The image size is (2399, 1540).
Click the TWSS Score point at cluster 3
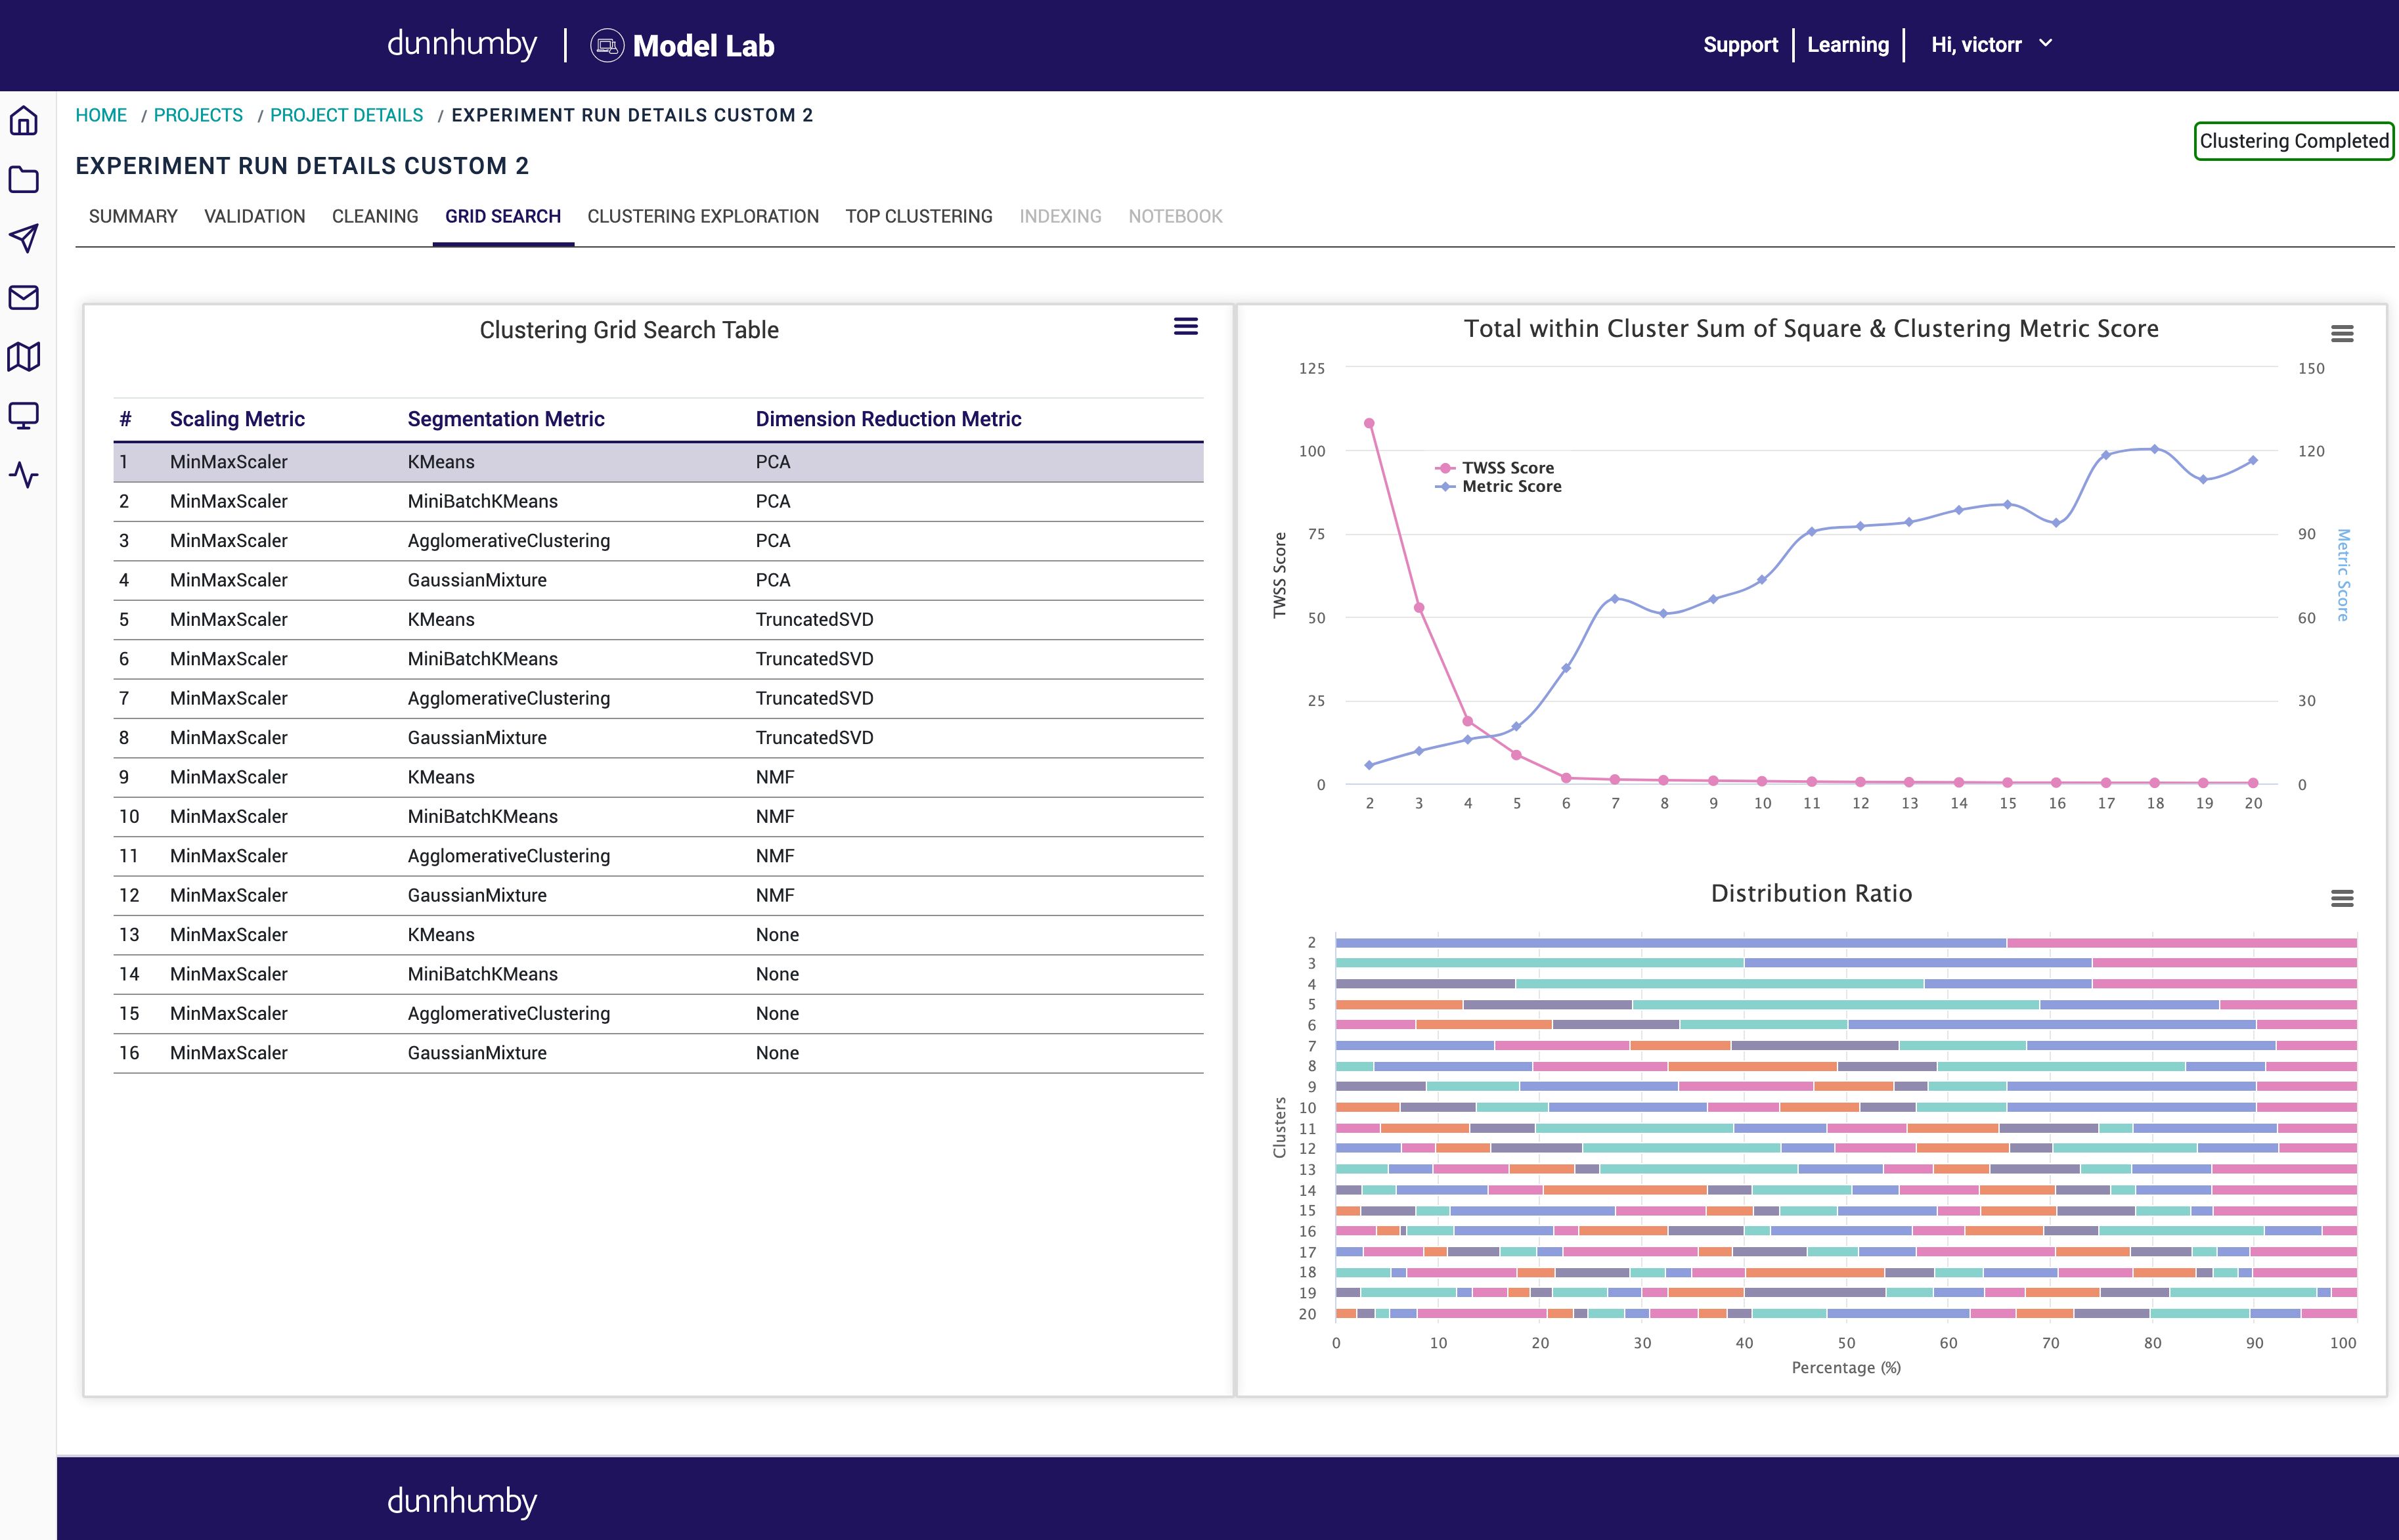coord(1419,608)
